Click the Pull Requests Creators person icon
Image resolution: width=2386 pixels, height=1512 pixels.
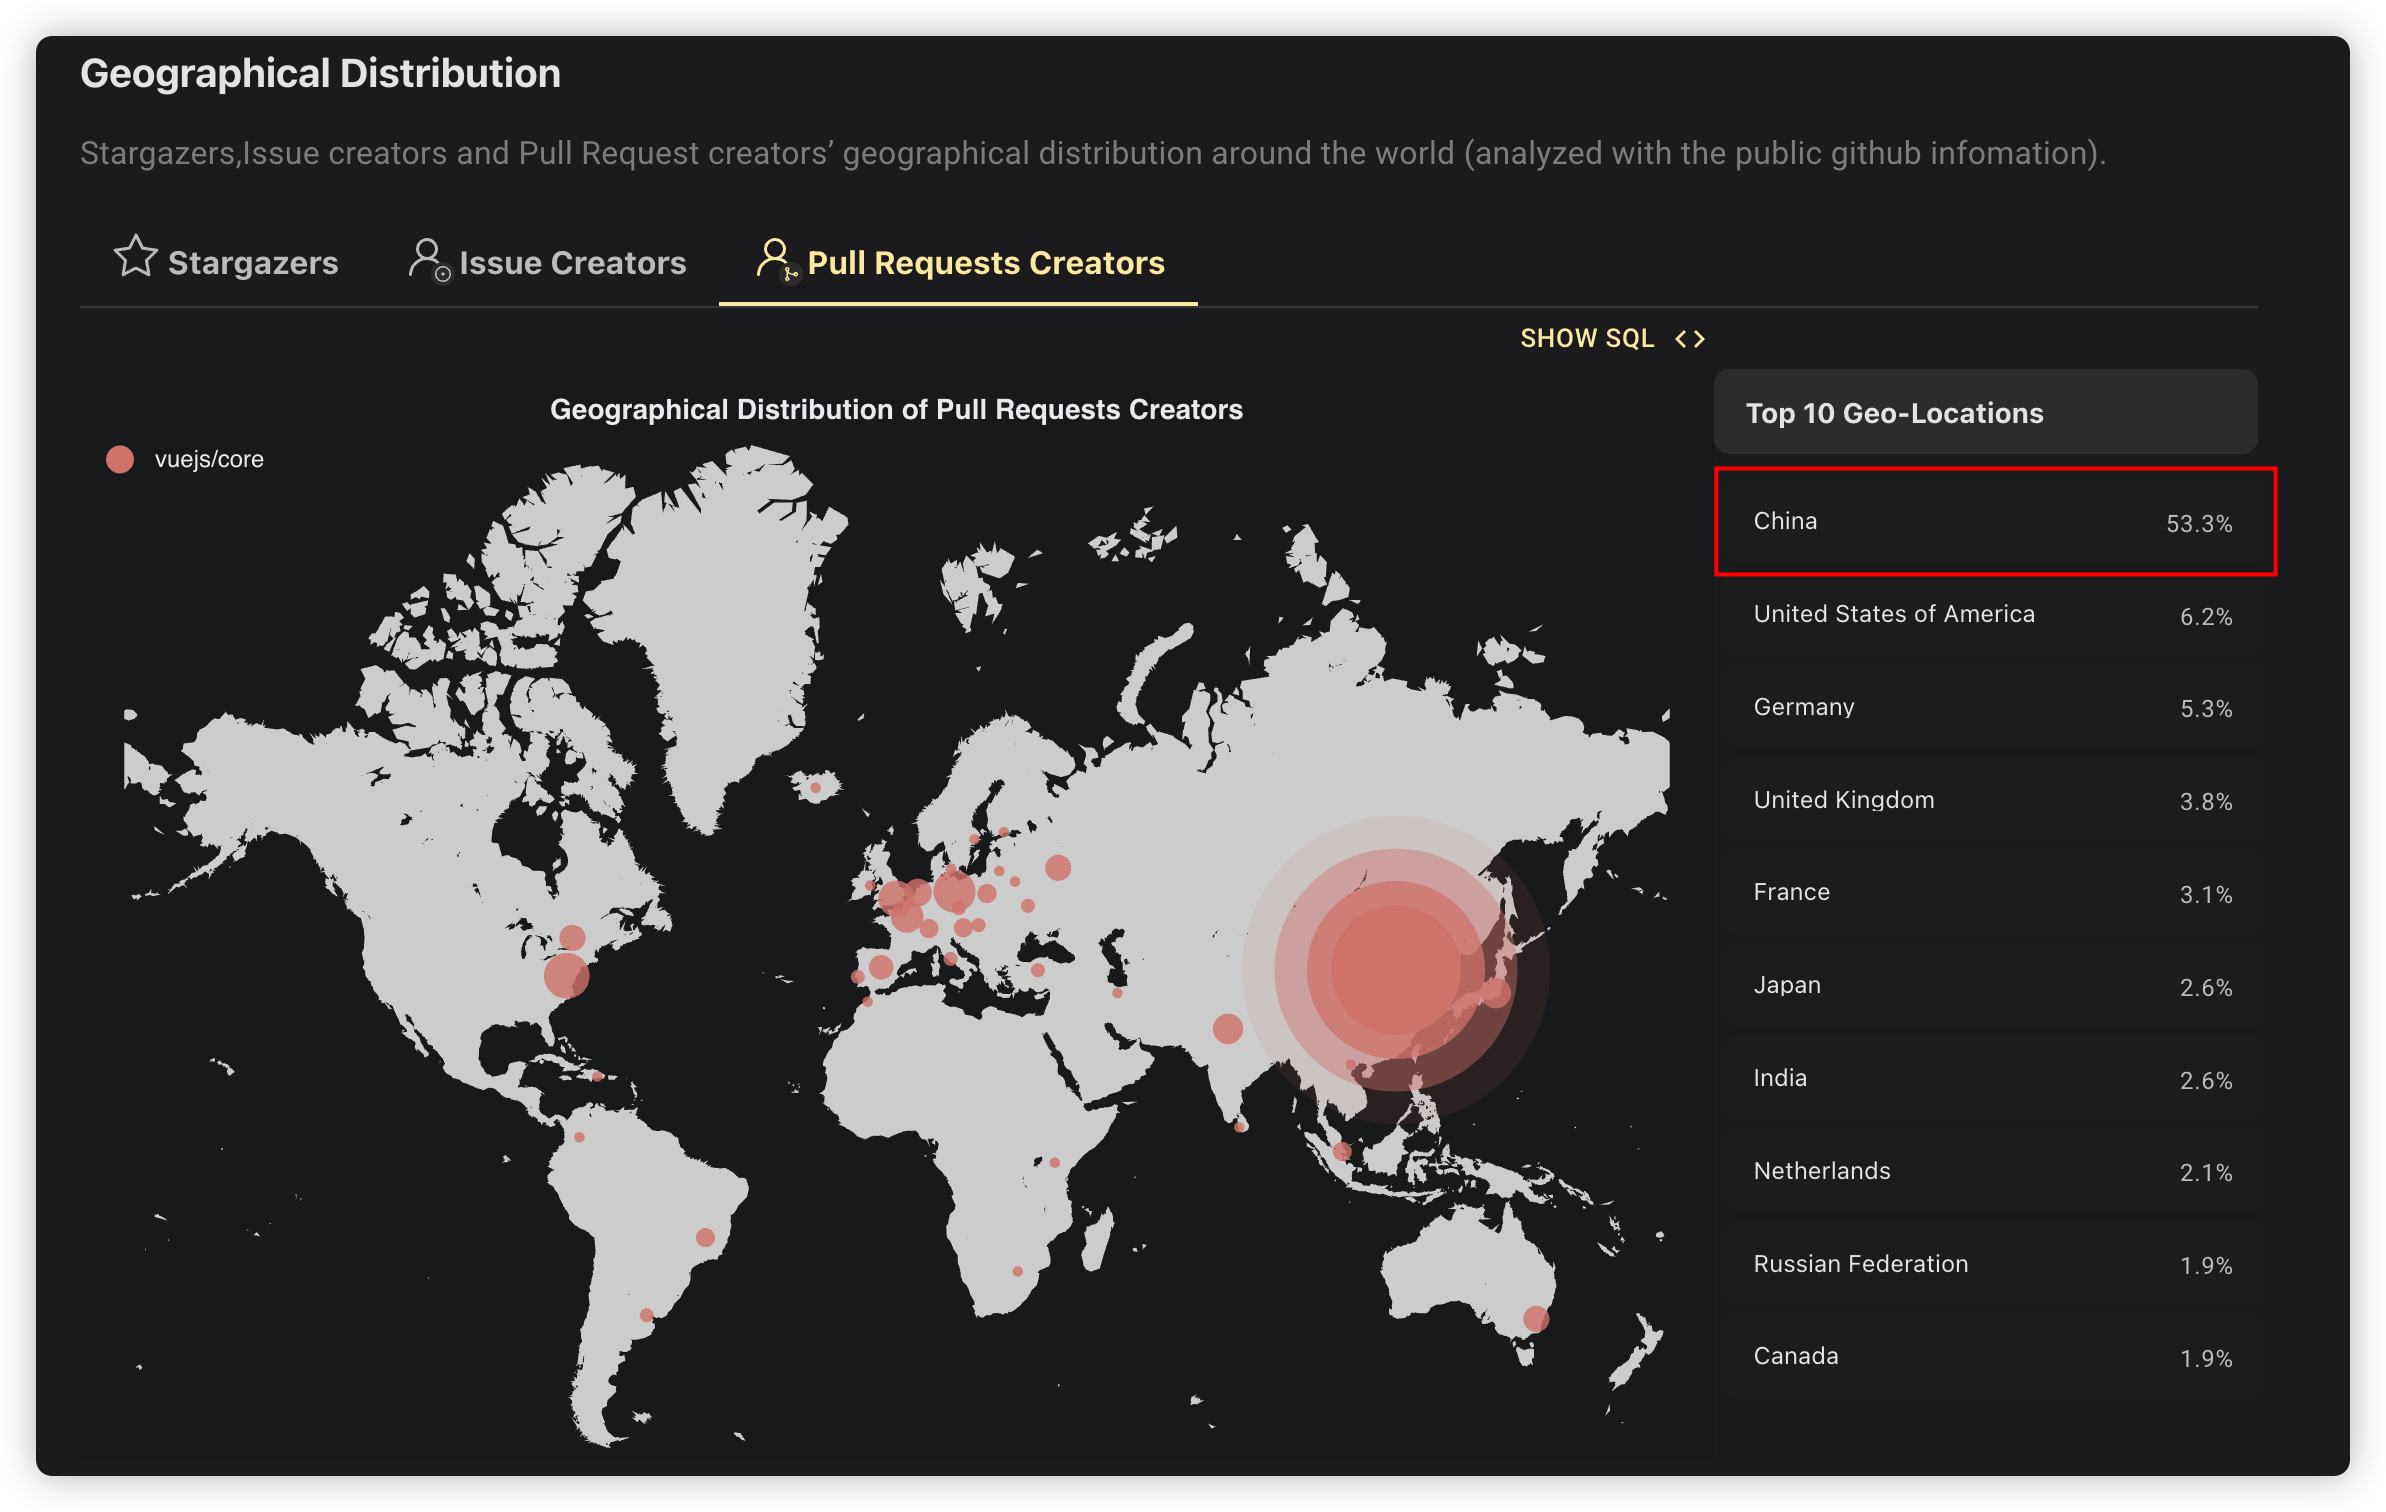(x=775, y=258)
